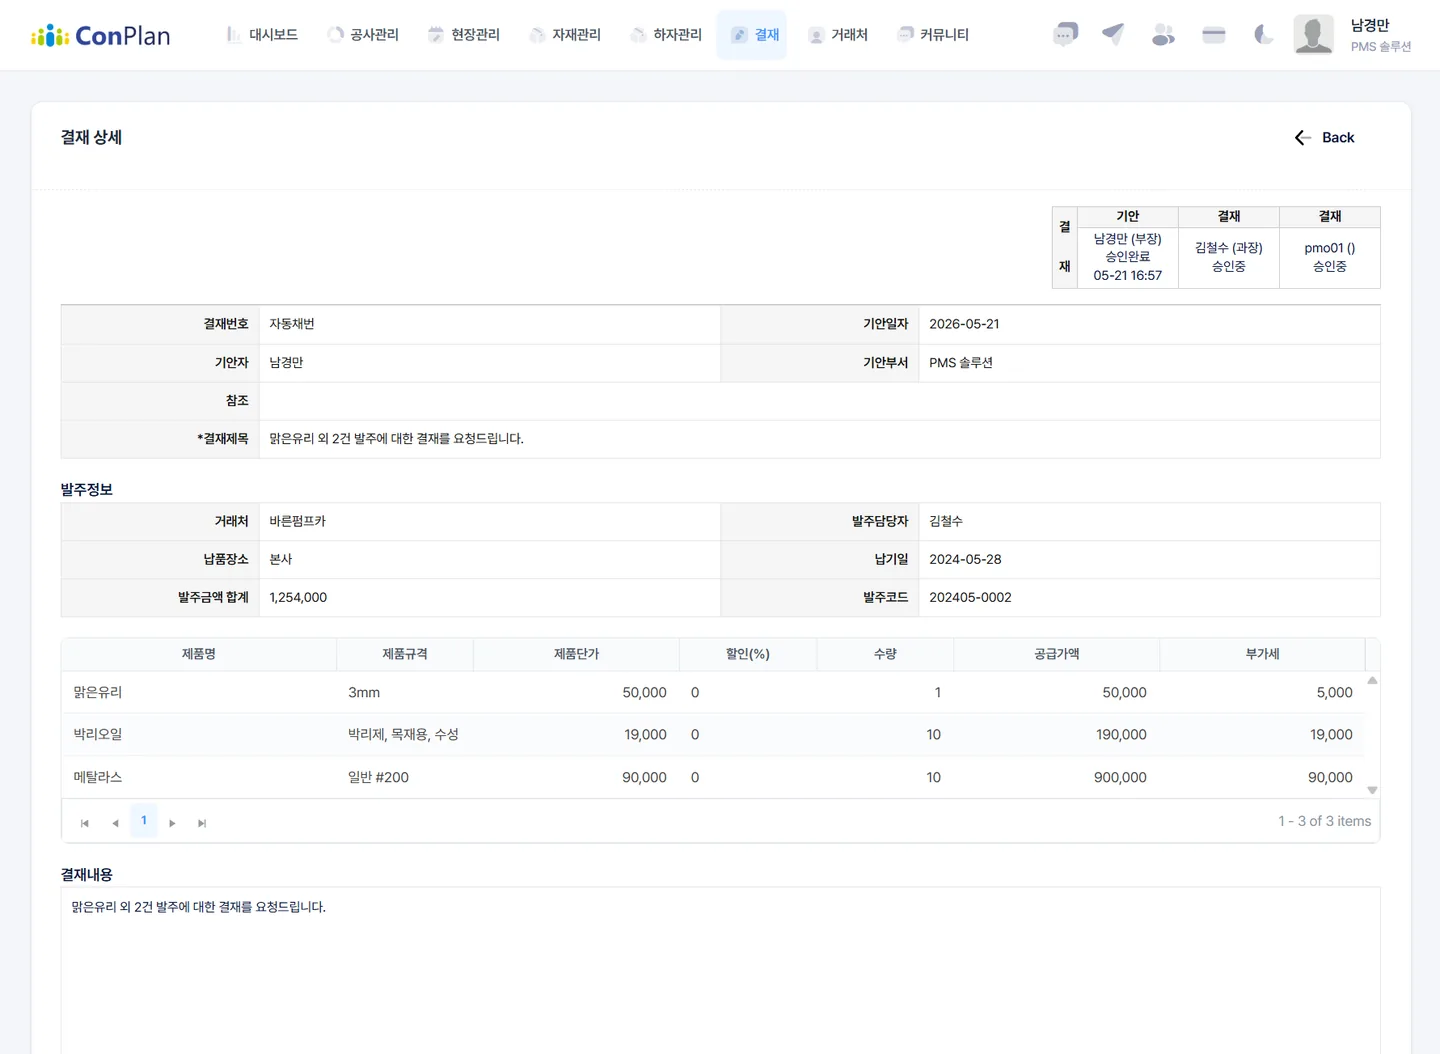Click the grid scrollbar up arrow
Viewport: 1440px width, 1054px height.
tap(1372, 680)
